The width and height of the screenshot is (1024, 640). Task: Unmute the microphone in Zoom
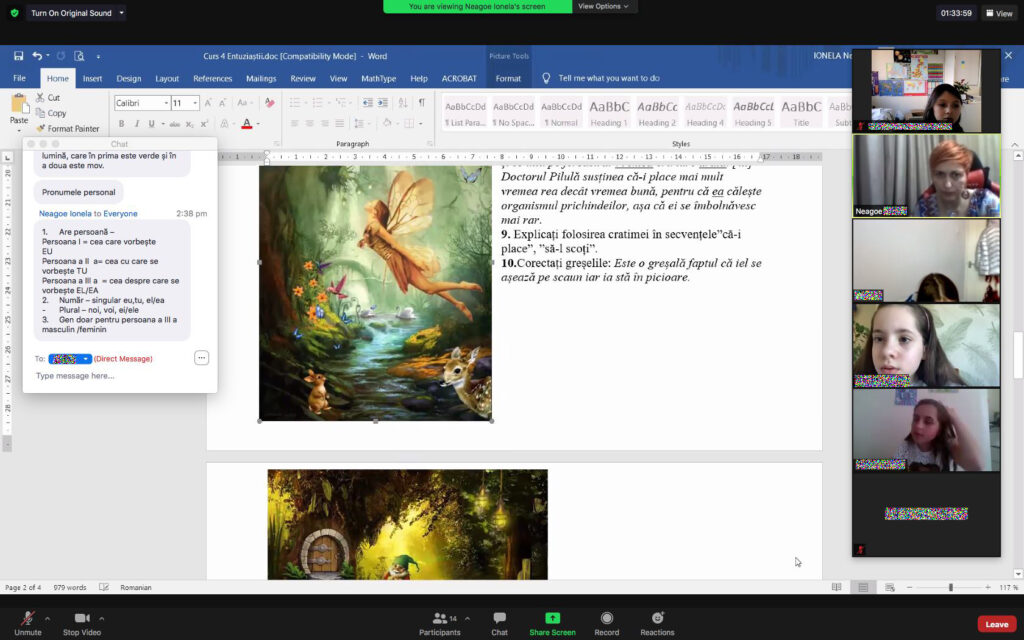27,623
